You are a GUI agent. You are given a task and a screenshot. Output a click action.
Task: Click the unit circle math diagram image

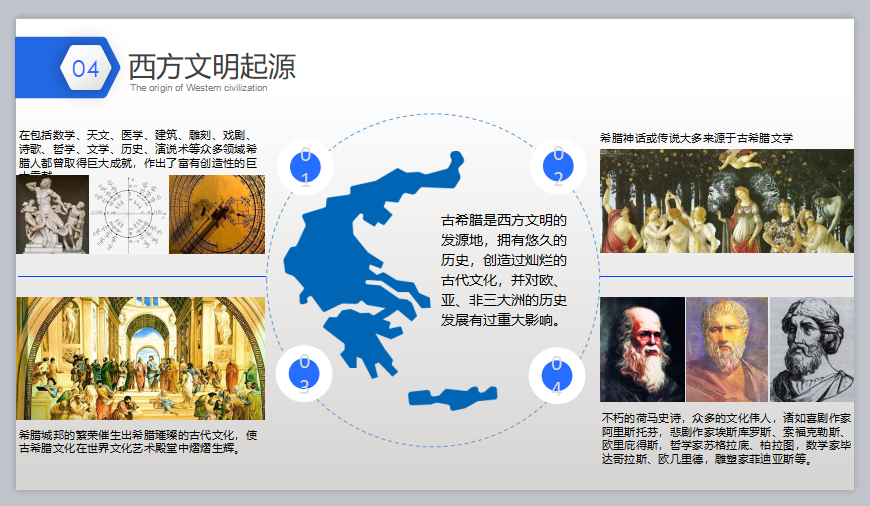click(x=129, y=215)
